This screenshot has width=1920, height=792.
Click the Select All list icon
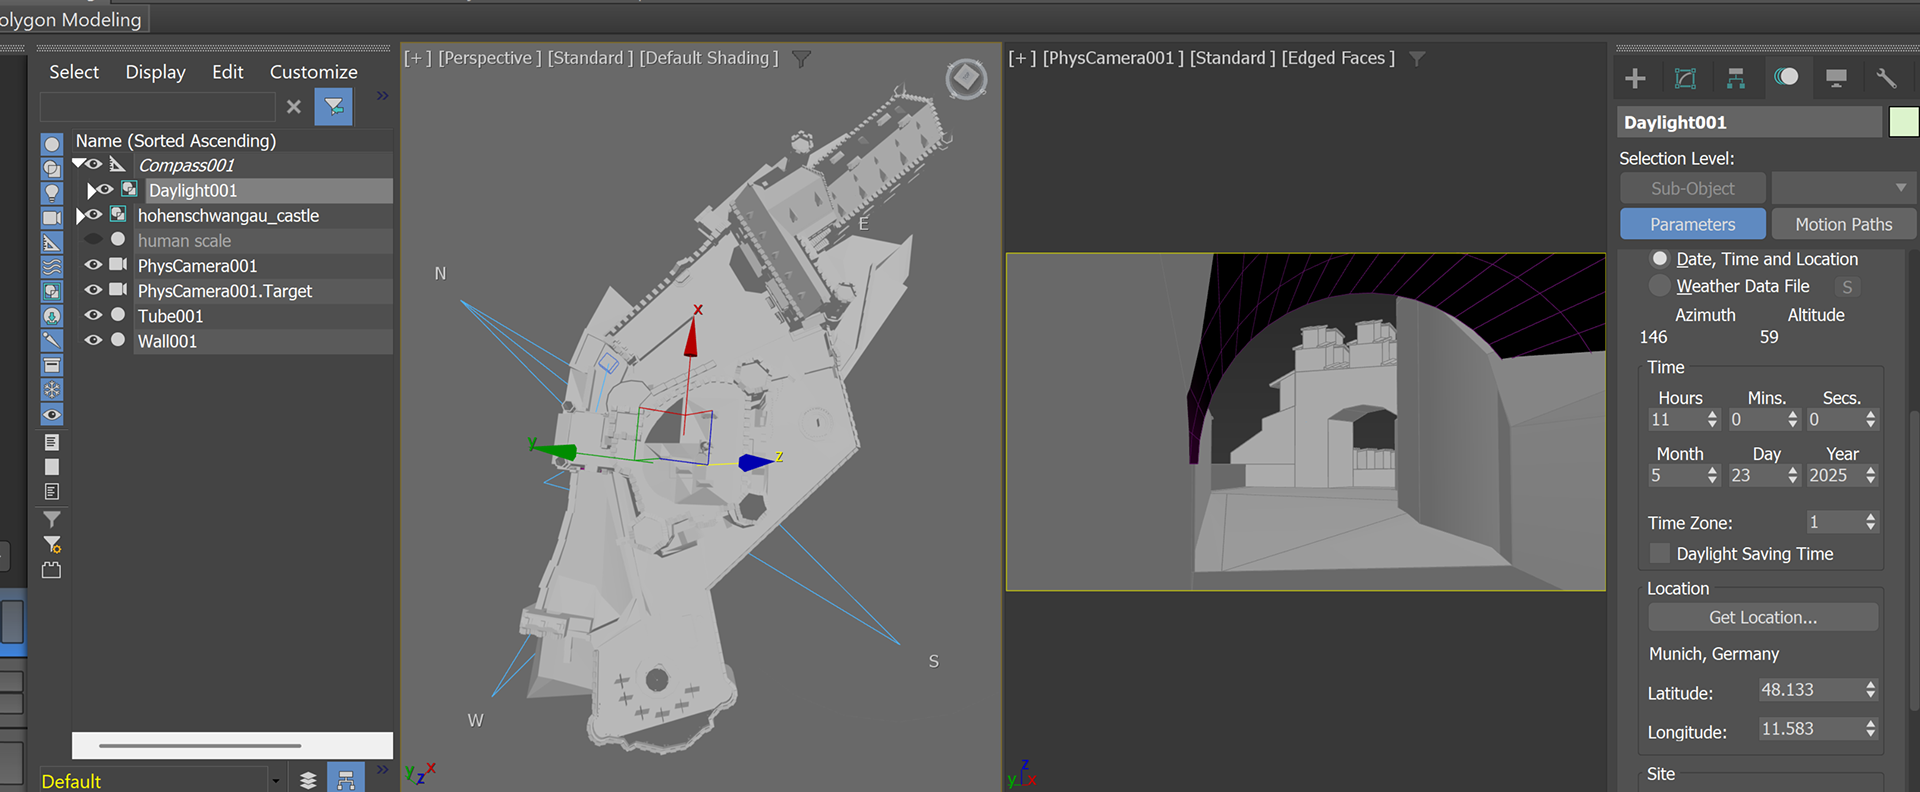click(x=52, y=442)
